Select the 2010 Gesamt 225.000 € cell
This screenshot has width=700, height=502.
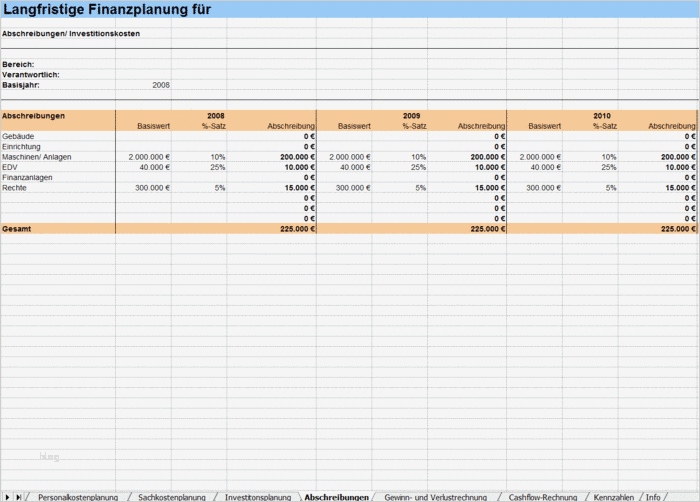tap(657, 229)
